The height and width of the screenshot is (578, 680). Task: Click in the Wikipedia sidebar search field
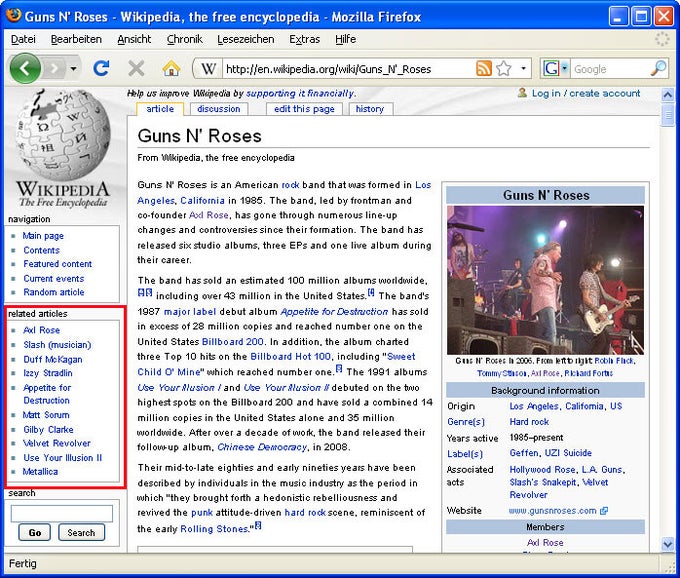[62, 513]
